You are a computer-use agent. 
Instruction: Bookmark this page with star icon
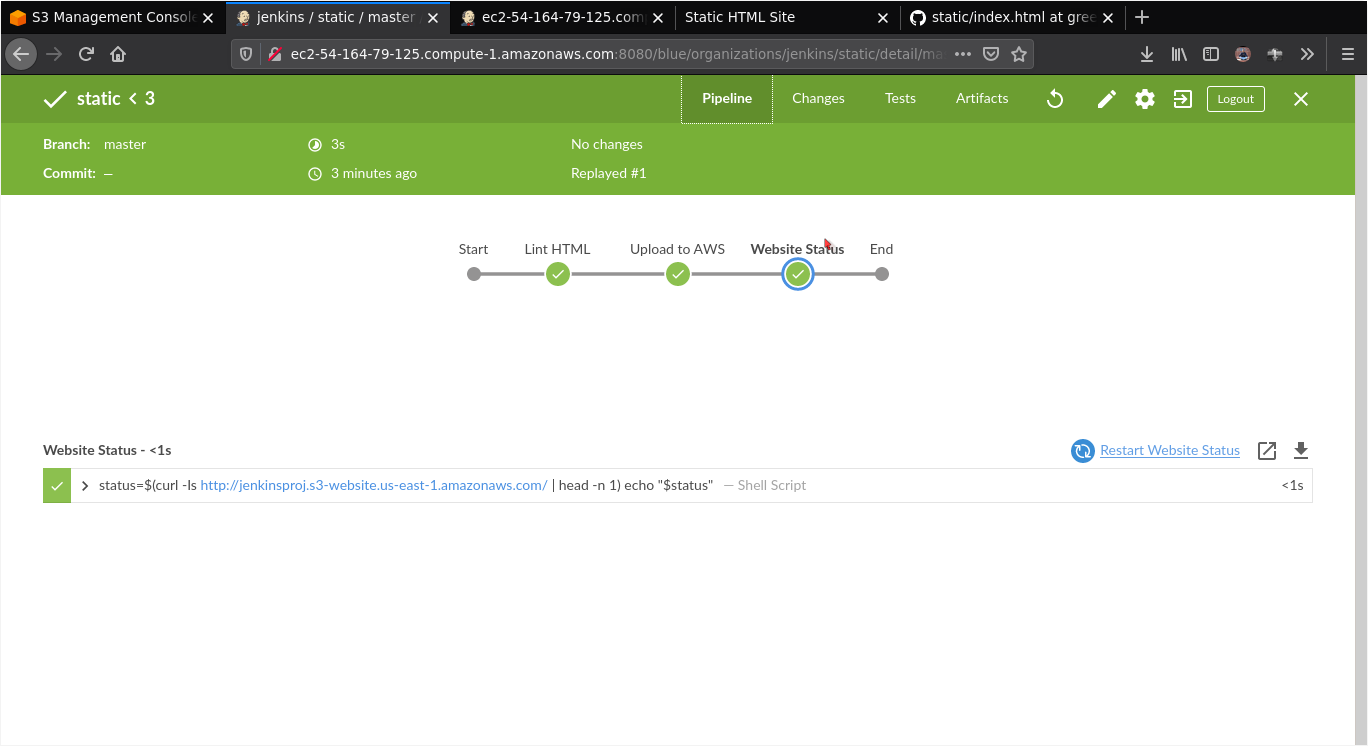point(1019,54)
